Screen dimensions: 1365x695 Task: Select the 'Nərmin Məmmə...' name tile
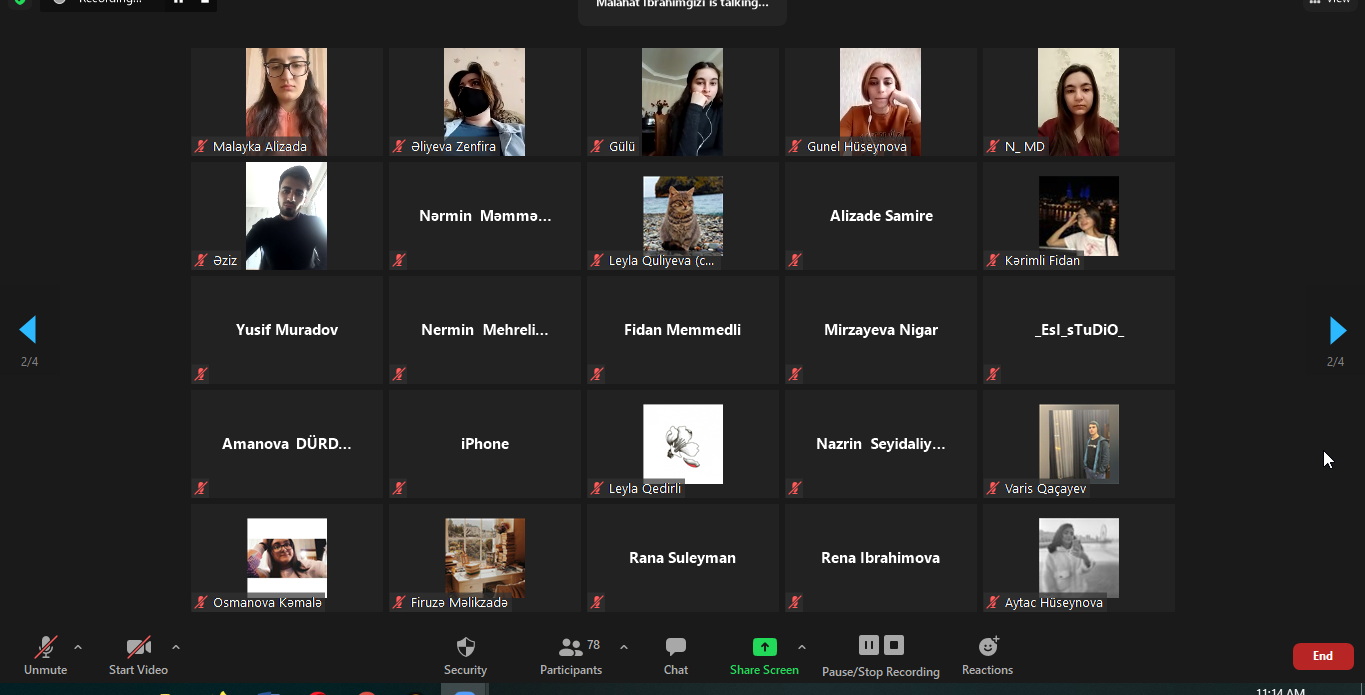click(485, 216)
